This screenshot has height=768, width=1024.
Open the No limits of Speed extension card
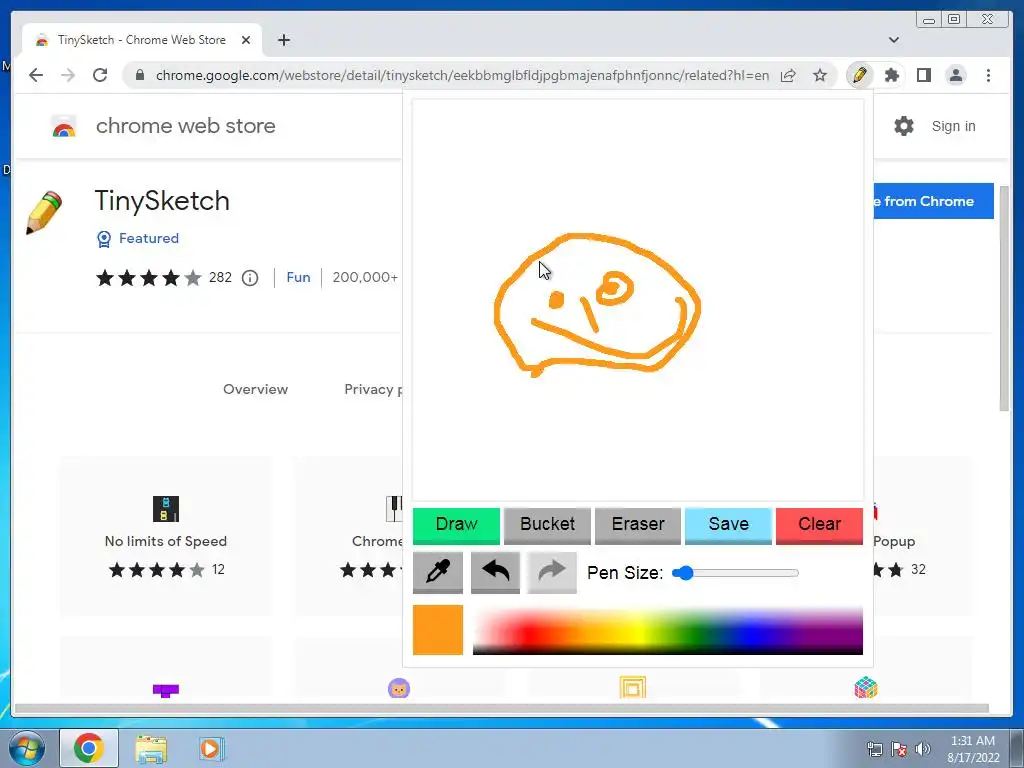[x=166, y=536]
